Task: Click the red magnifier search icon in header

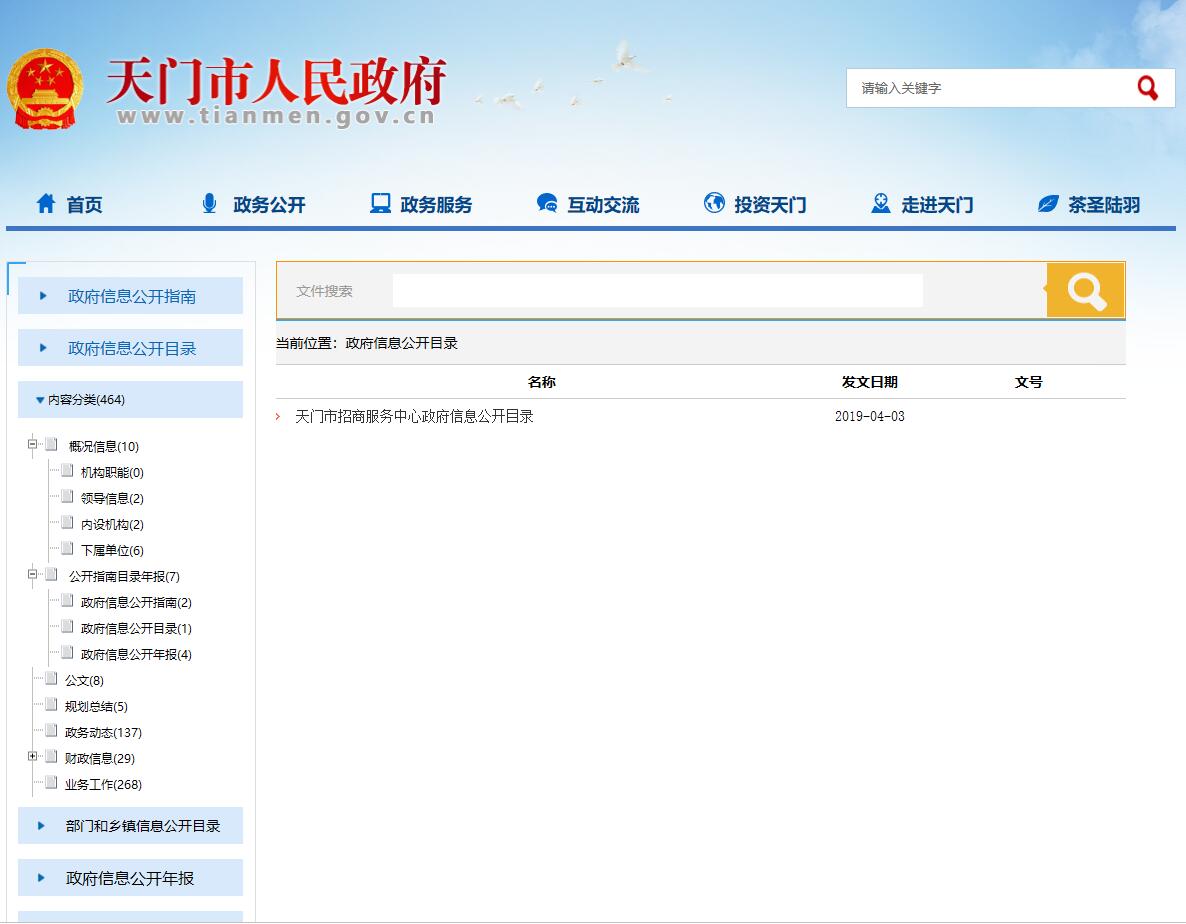Action: click(1147, 88)
